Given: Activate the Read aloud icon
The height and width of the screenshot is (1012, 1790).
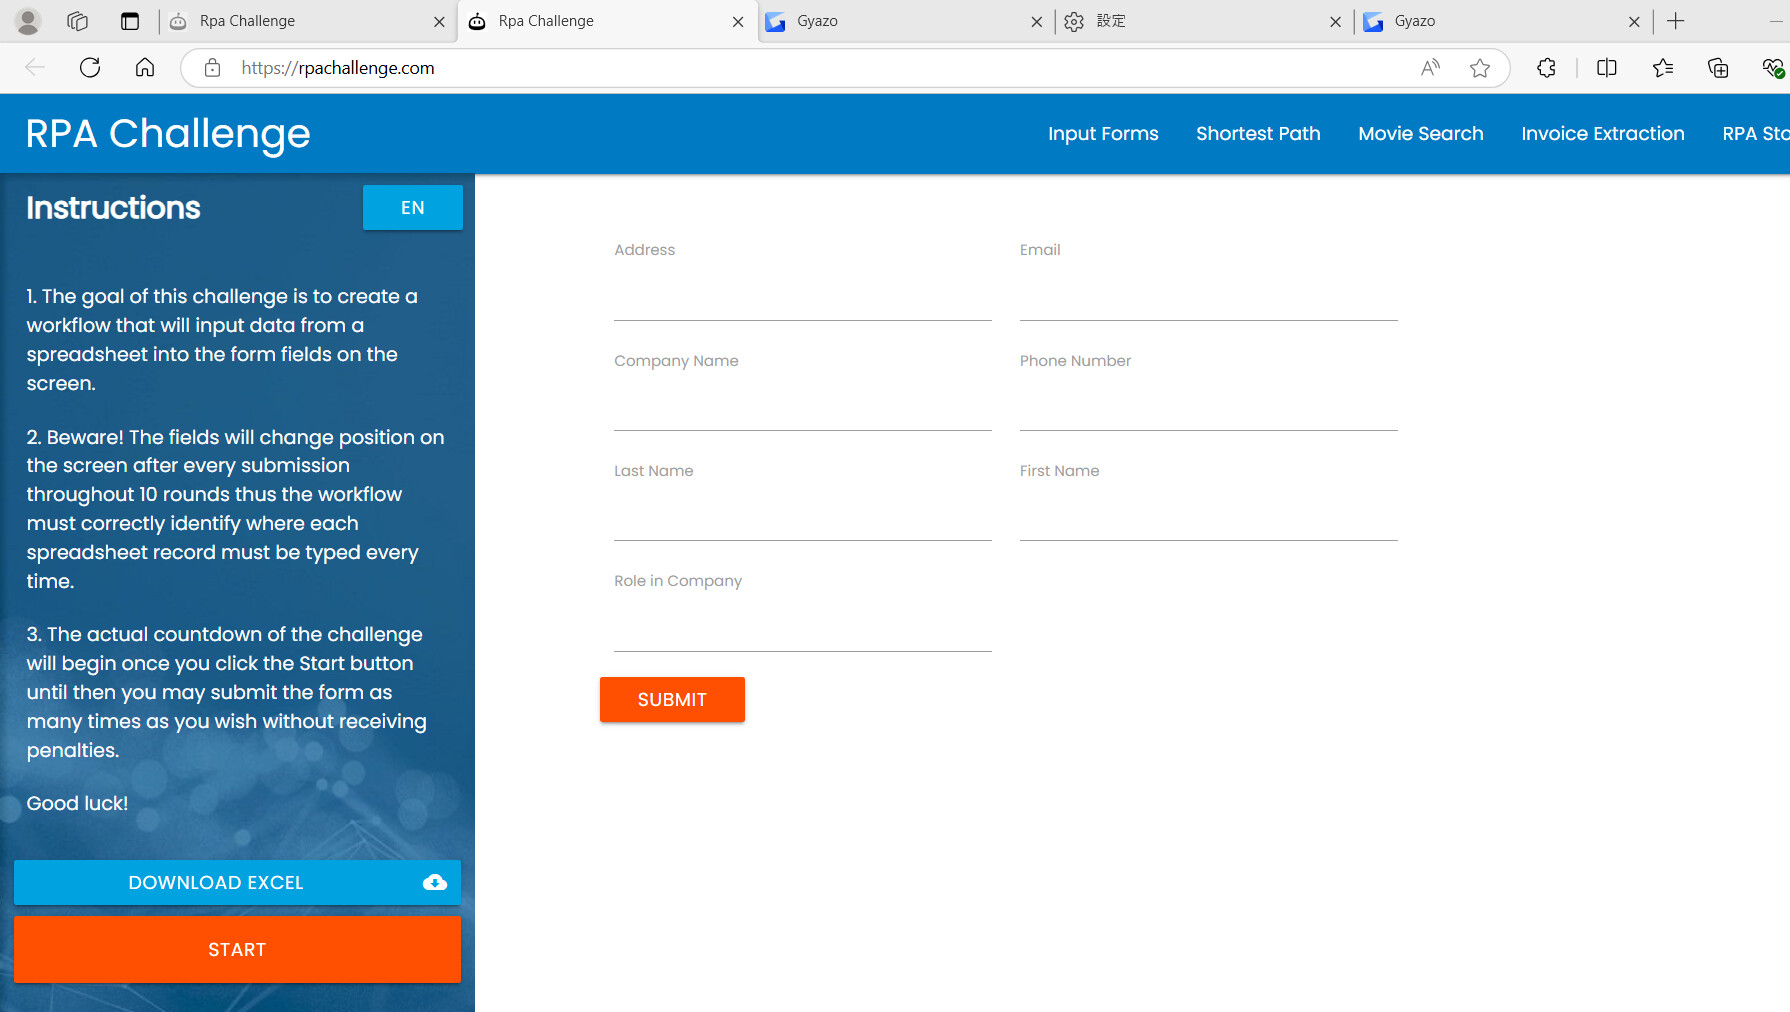Looking at the screenshot, I should (1430, 68).
